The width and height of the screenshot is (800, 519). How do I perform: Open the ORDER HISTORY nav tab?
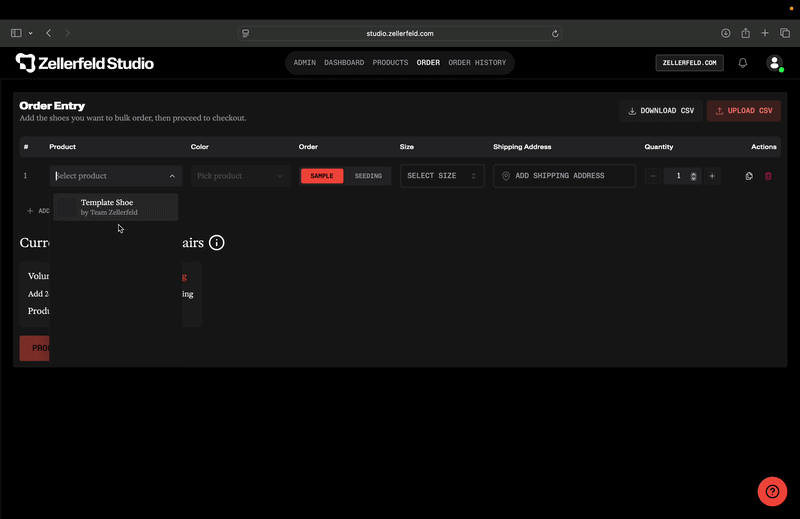[477, 63]
